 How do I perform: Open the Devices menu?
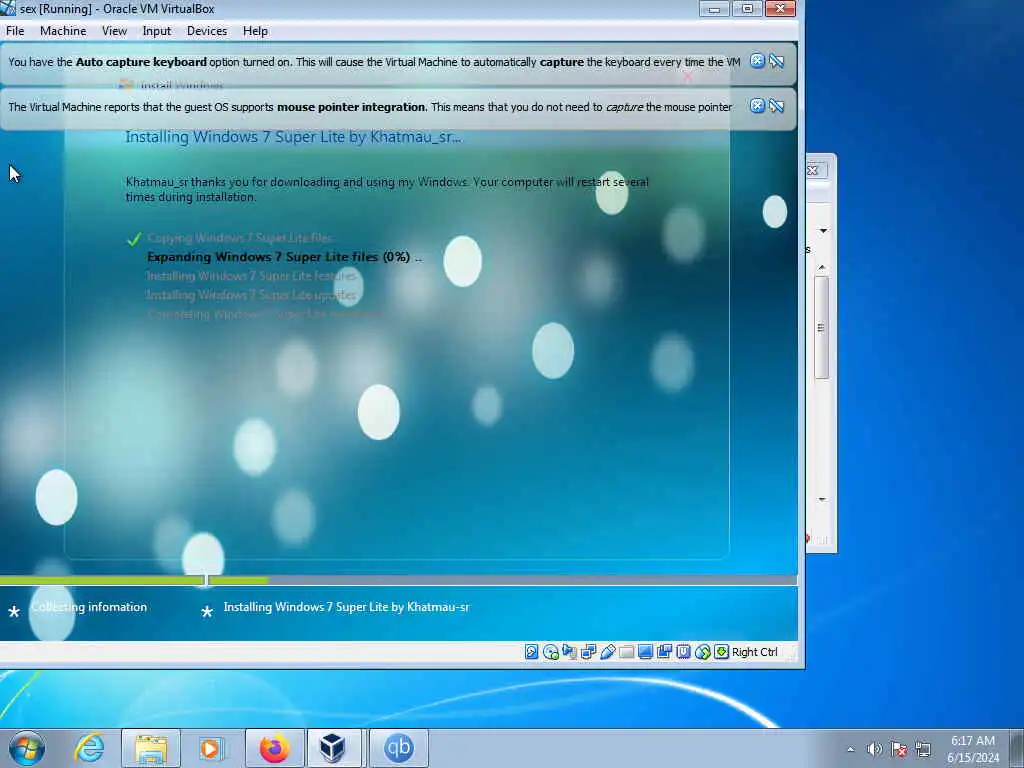pyautogui.click(x=207, y=31)
